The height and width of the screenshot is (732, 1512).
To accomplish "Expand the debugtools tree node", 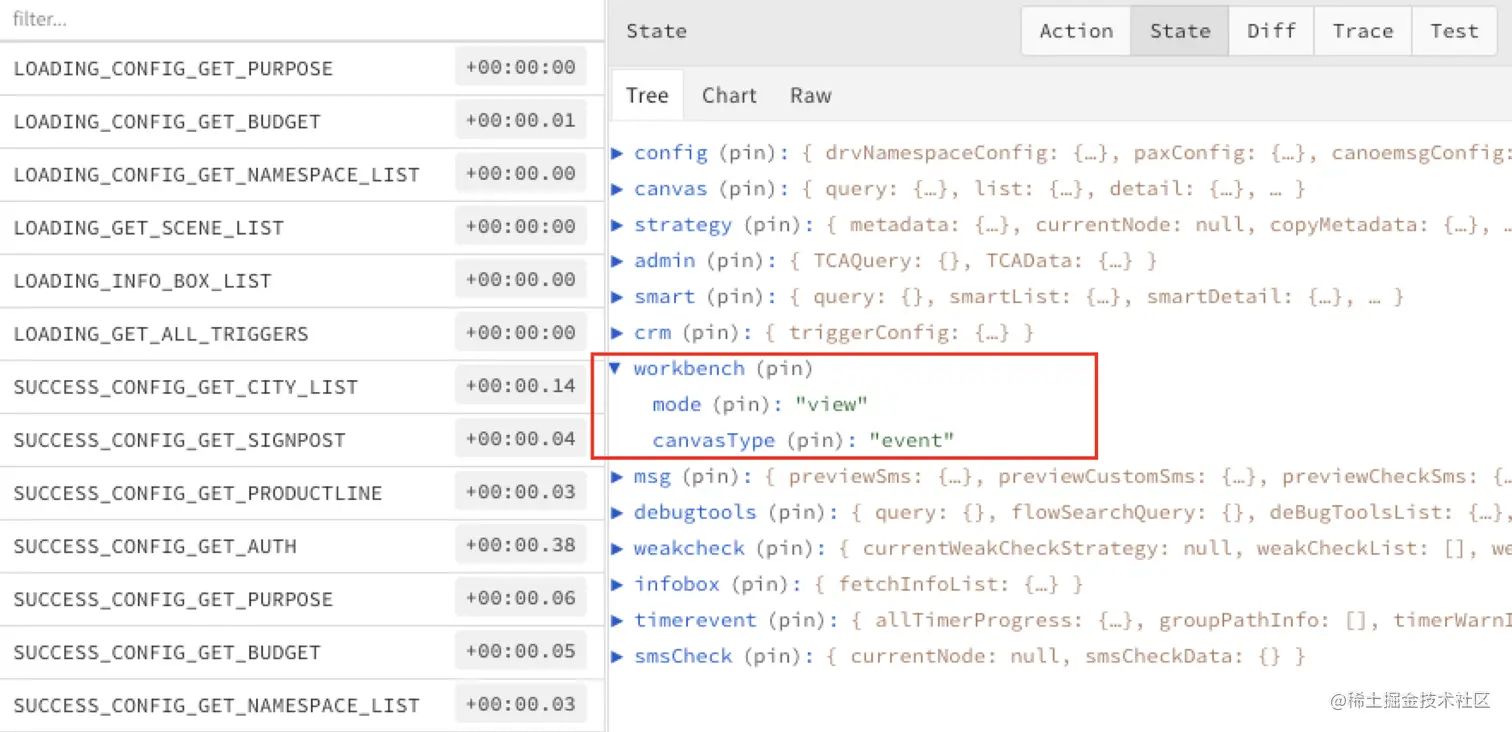I will click(618, 513).
